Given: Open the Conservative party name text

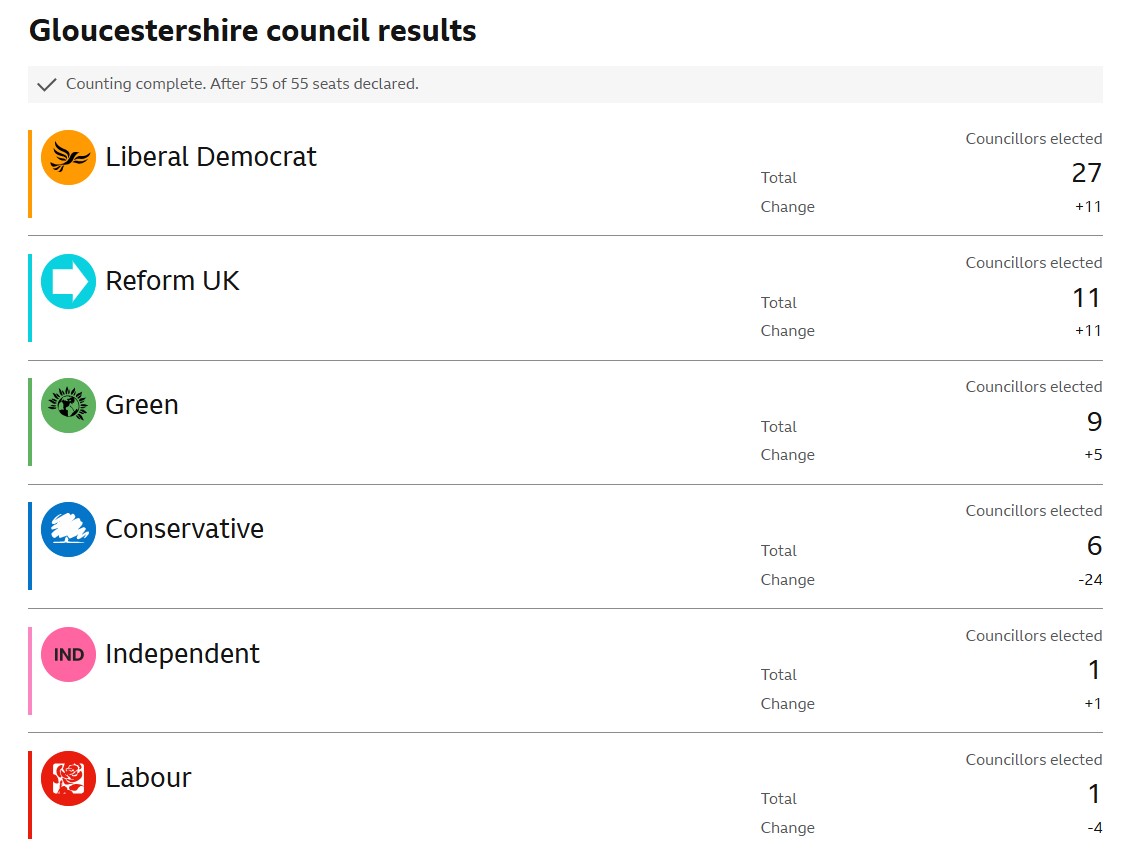Looking at the screenshot, I should 184,529.
